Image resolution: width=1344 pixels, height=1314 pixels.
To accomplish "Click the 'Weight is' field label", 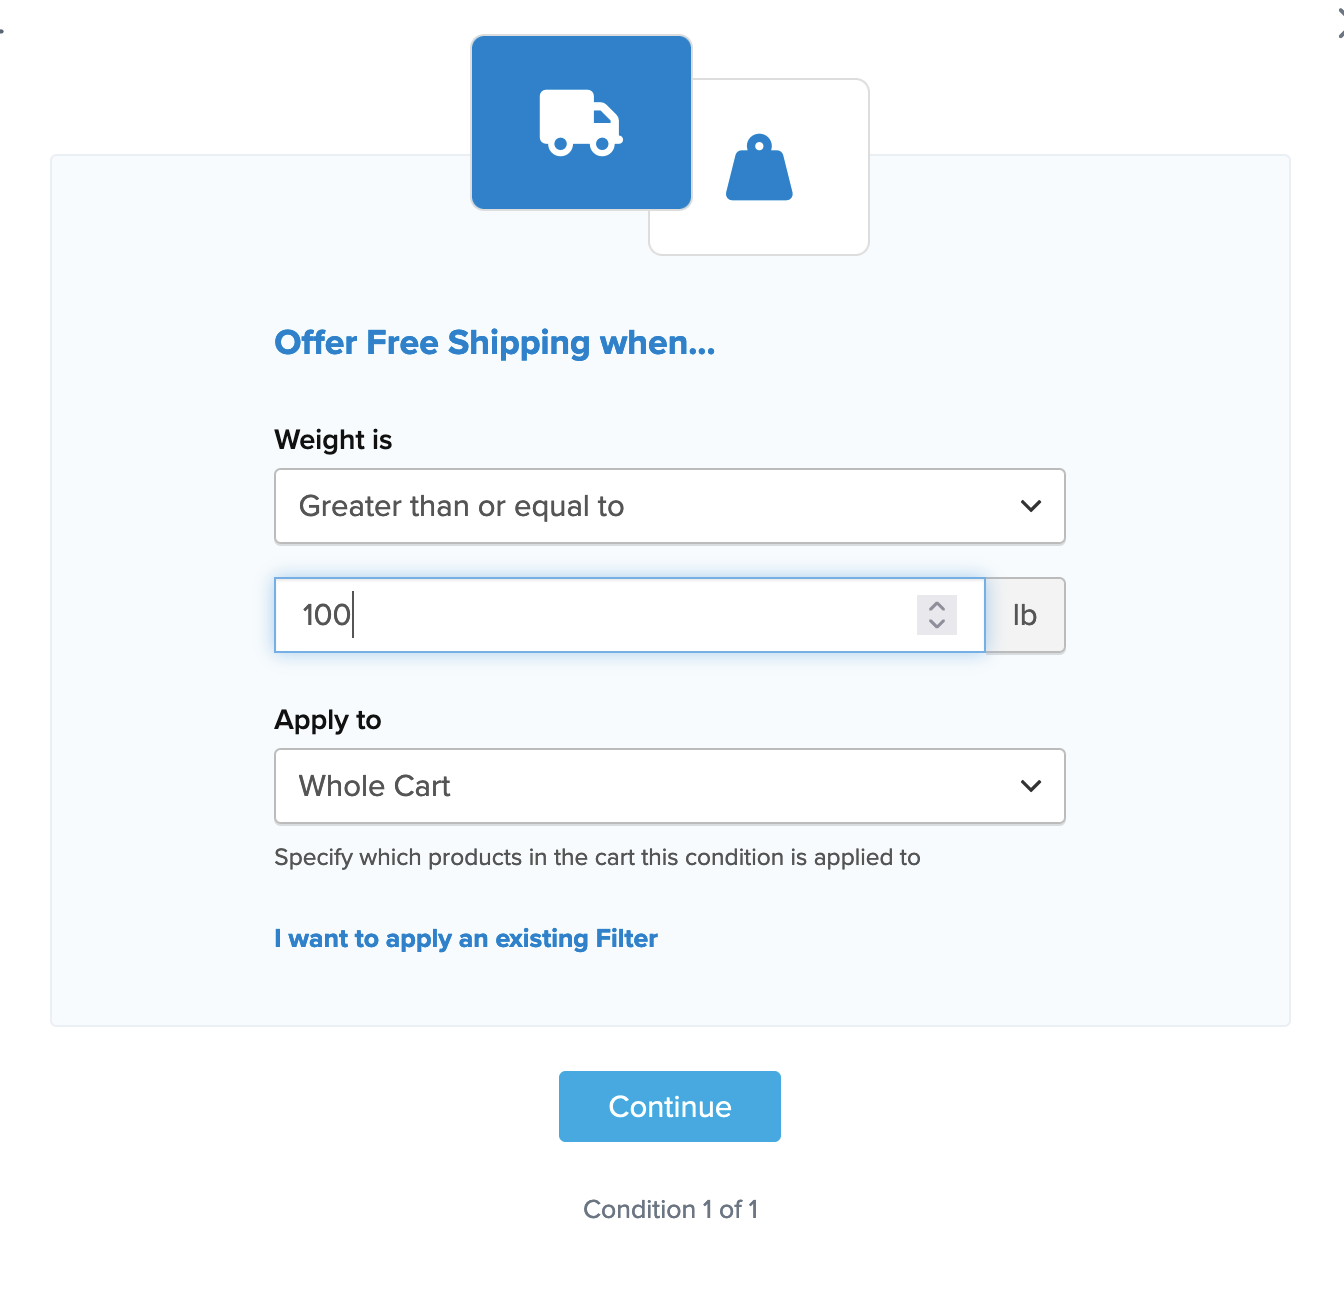I will [333, 440].
